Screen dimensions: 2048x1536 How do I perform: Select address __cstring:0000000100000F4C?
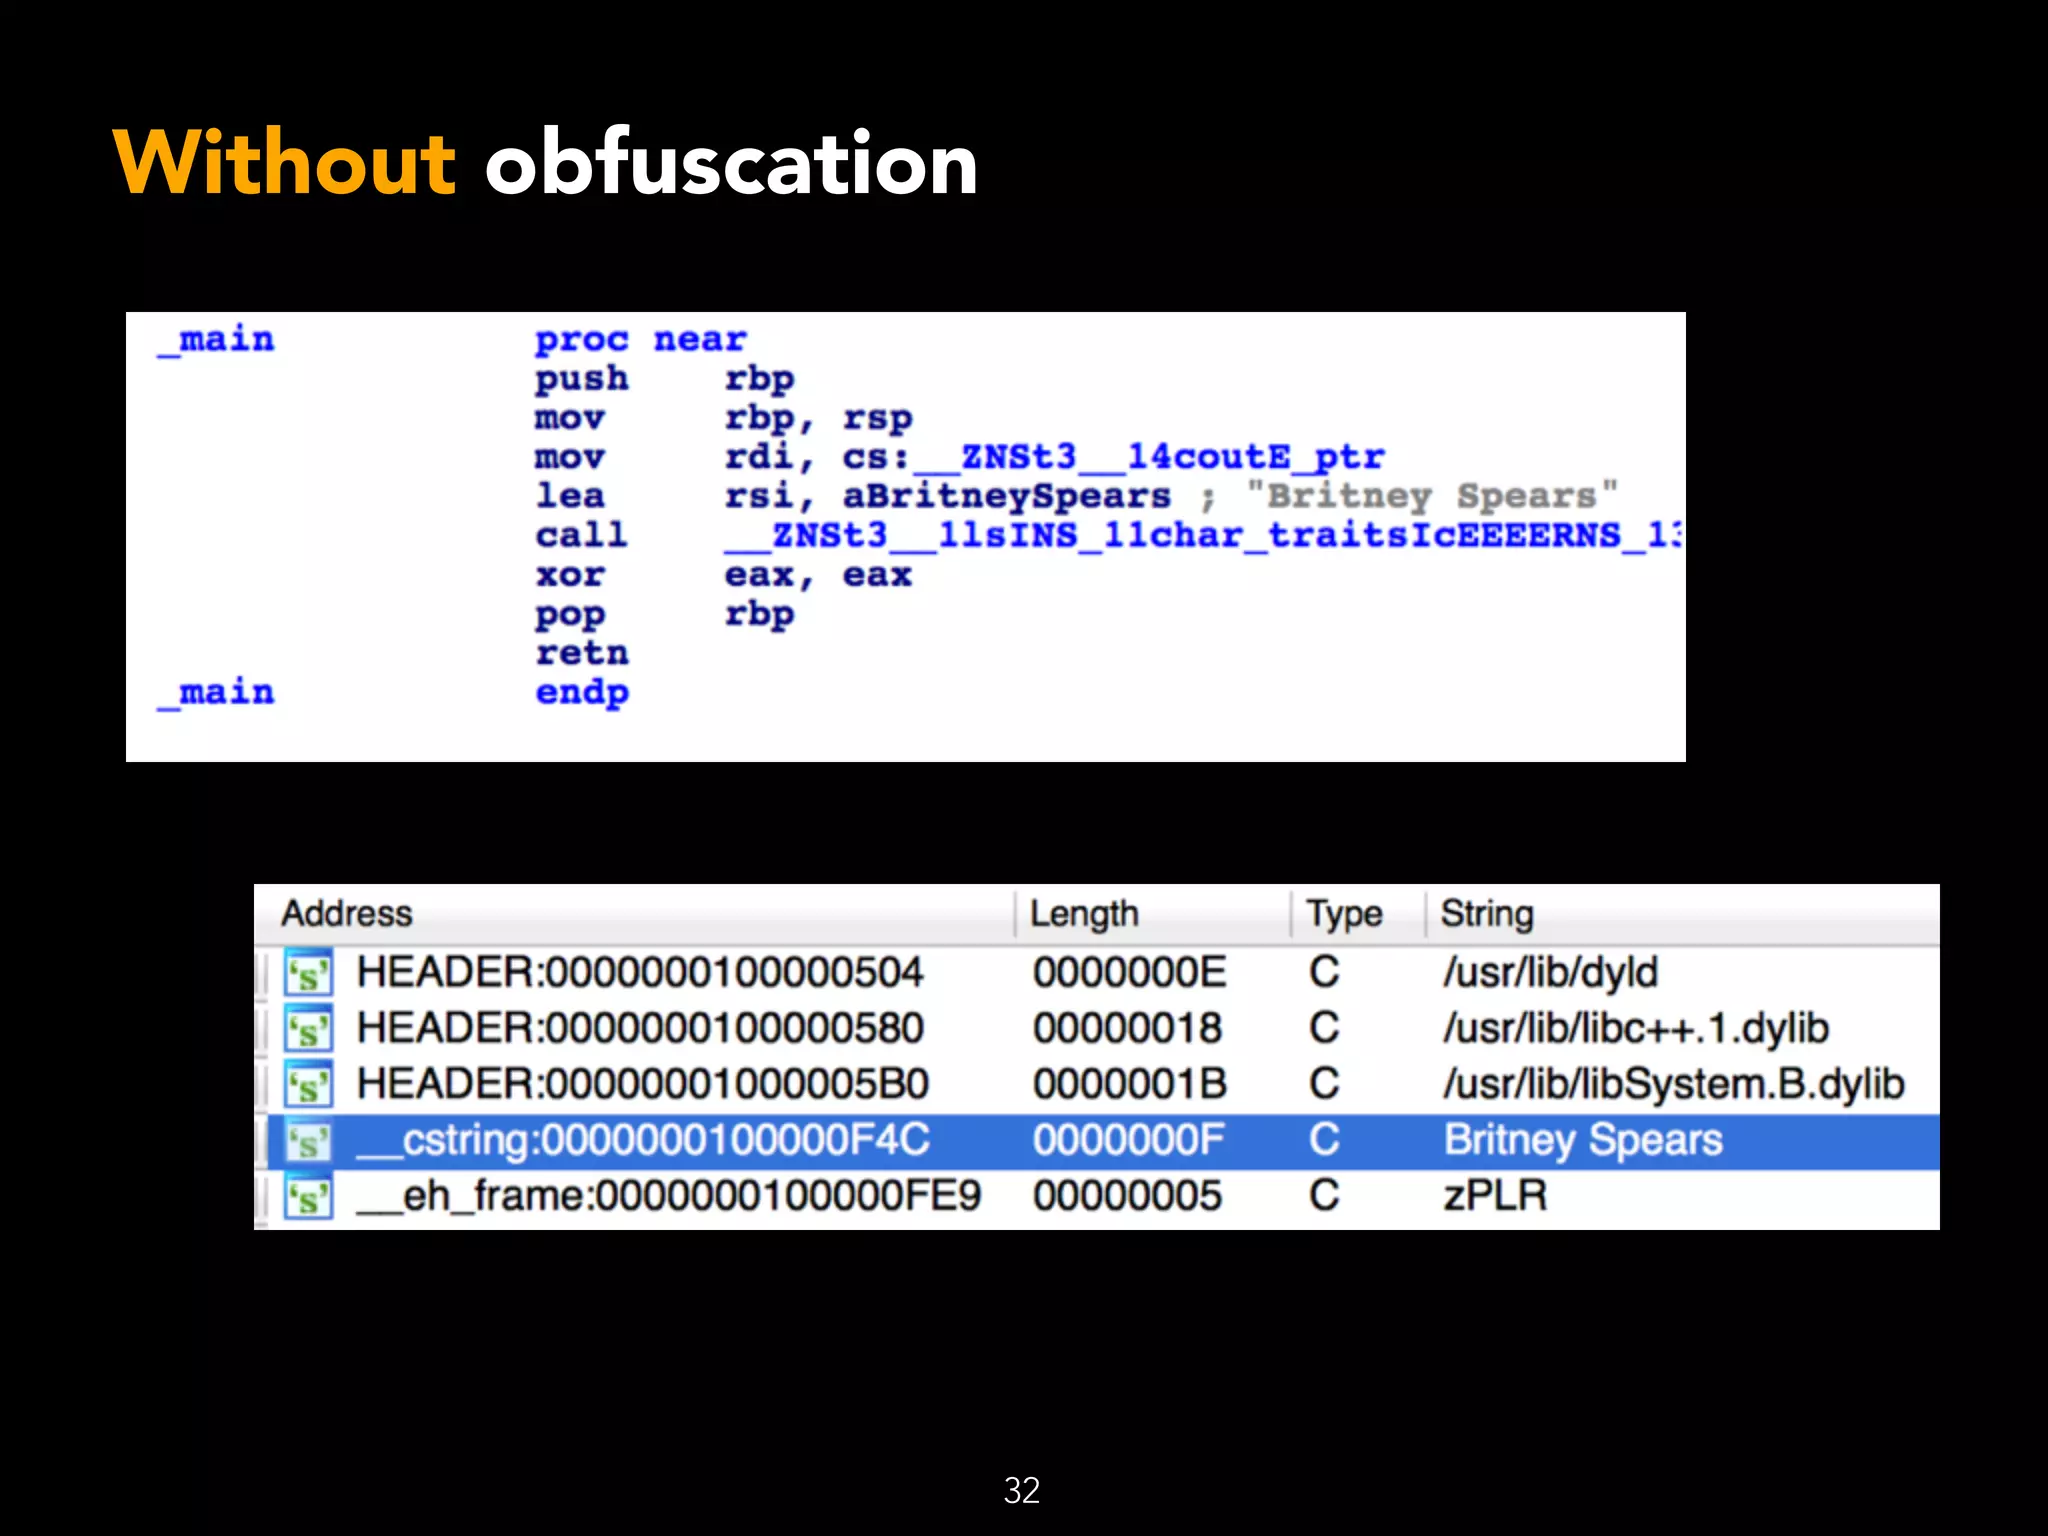[x=643, y=1140]
